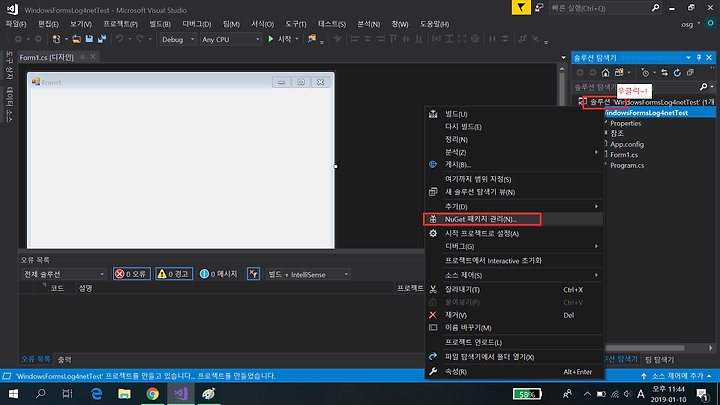Image resolution: width=720 pixels, height=405 pixels.
Task: Click the Visual Studio taskbar icon
Action: (181, 394)
